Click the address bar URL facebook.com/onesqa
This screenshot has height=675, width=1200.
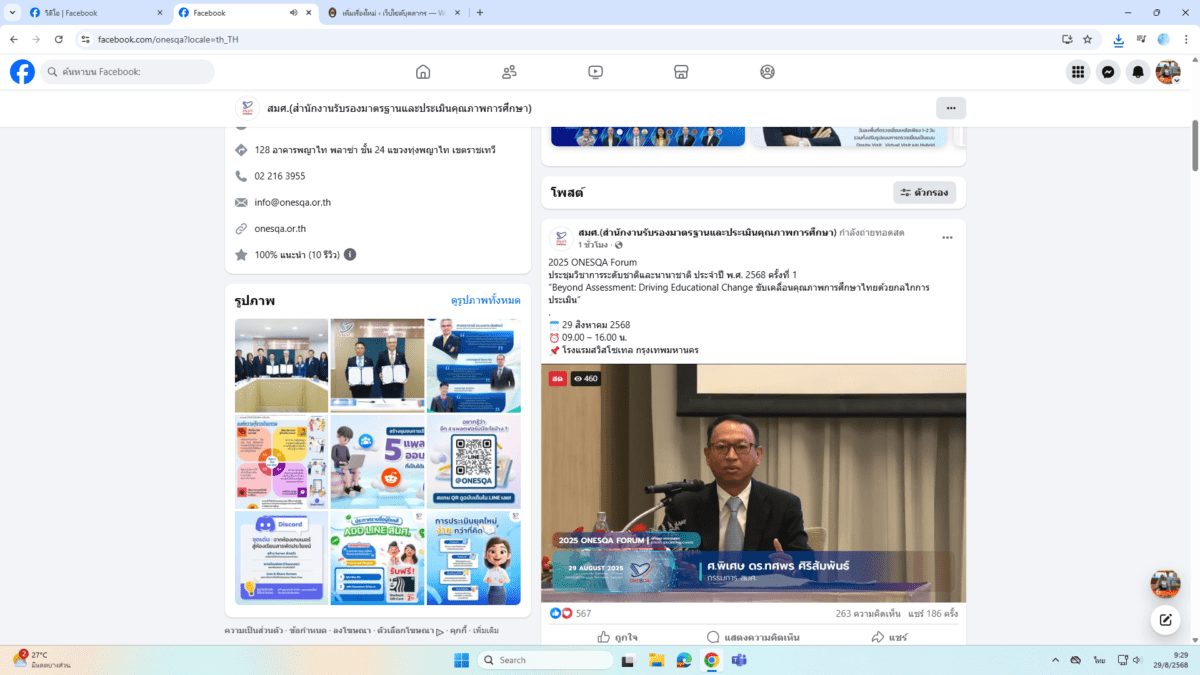pyautogui.click(x=168, y=39)
